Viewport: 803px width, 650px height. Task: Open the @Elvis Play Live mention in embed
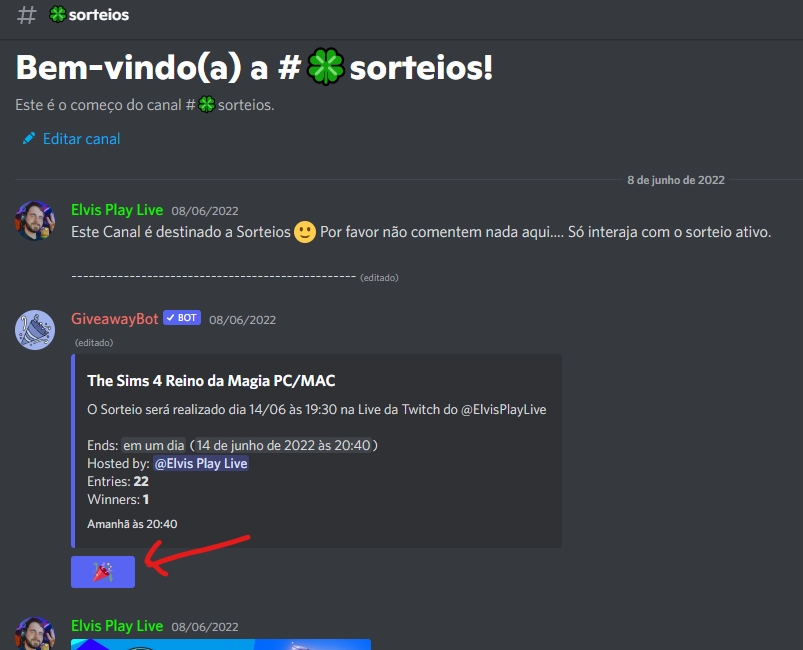[x=201, y=463]
